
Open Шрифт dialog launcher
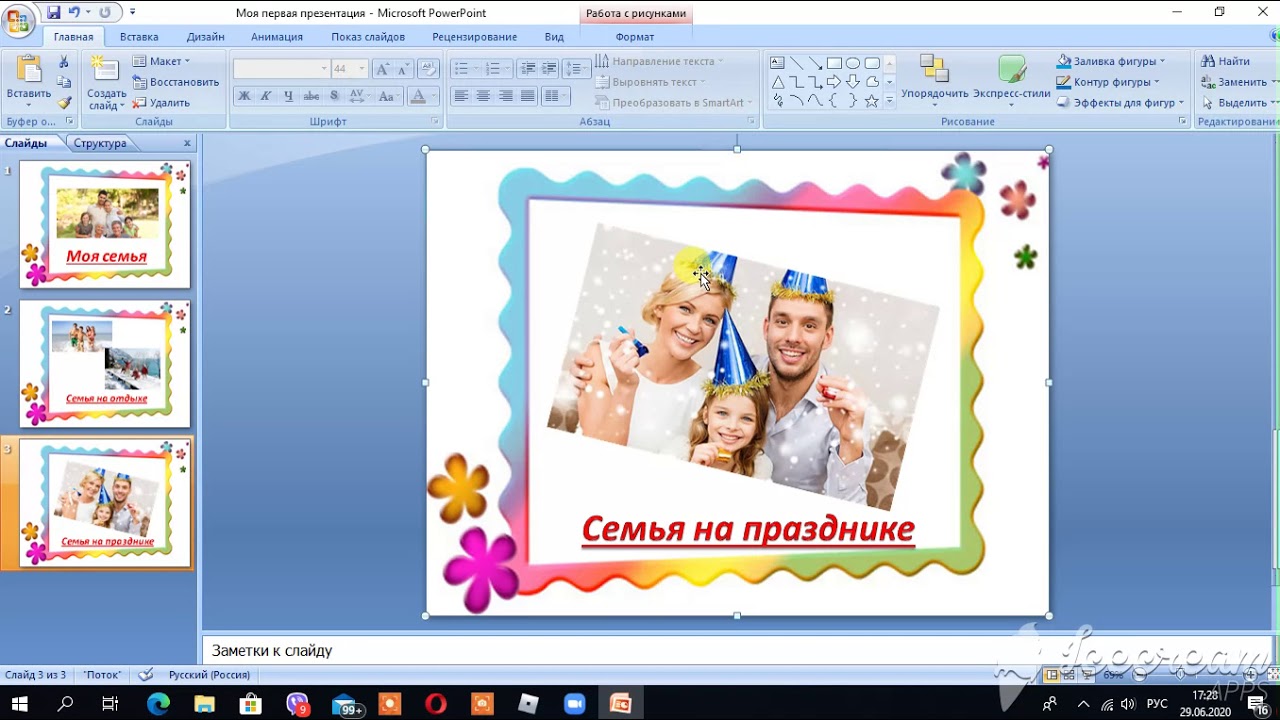point(435,121)
